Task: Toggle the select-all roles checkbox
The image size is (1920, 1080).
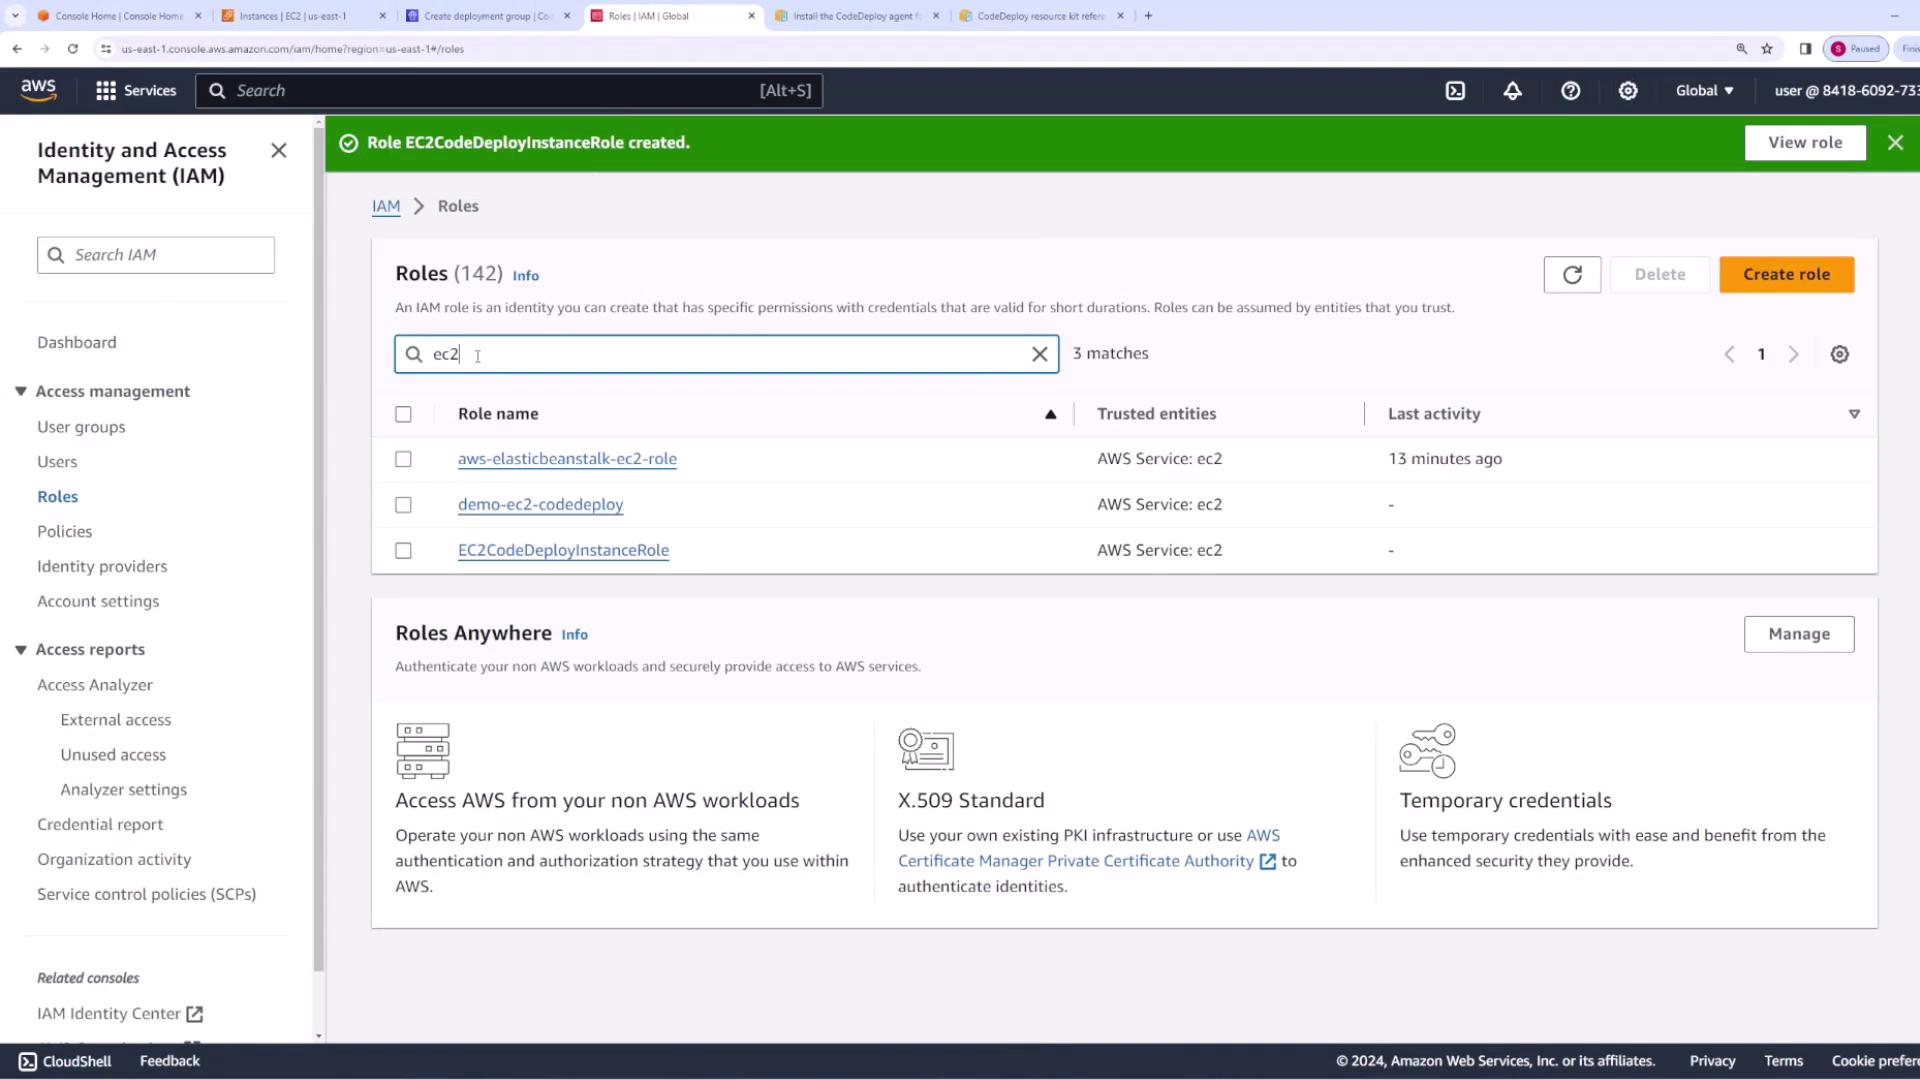Action: 403,414
